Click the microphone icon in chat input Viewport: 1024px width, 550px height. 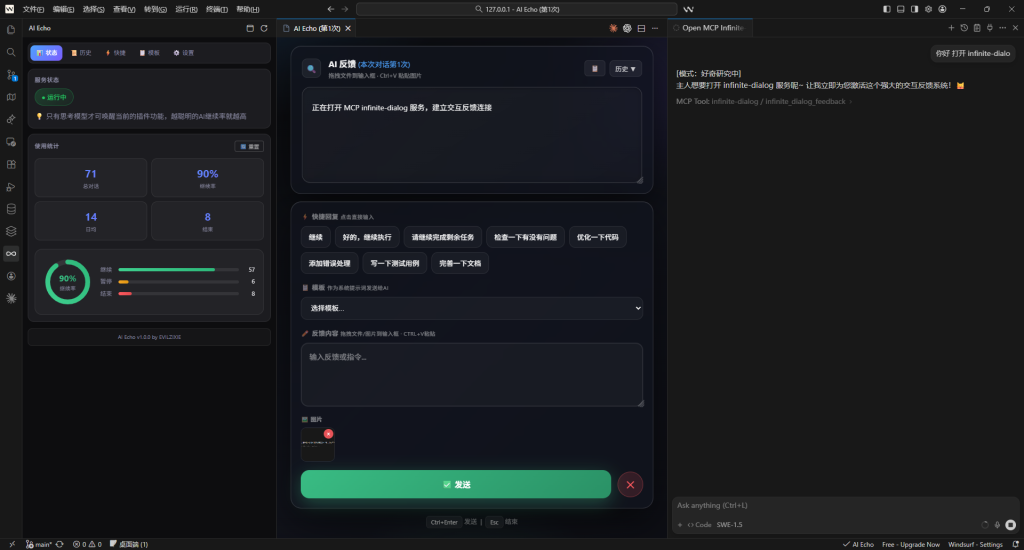(x=997, y=524)
